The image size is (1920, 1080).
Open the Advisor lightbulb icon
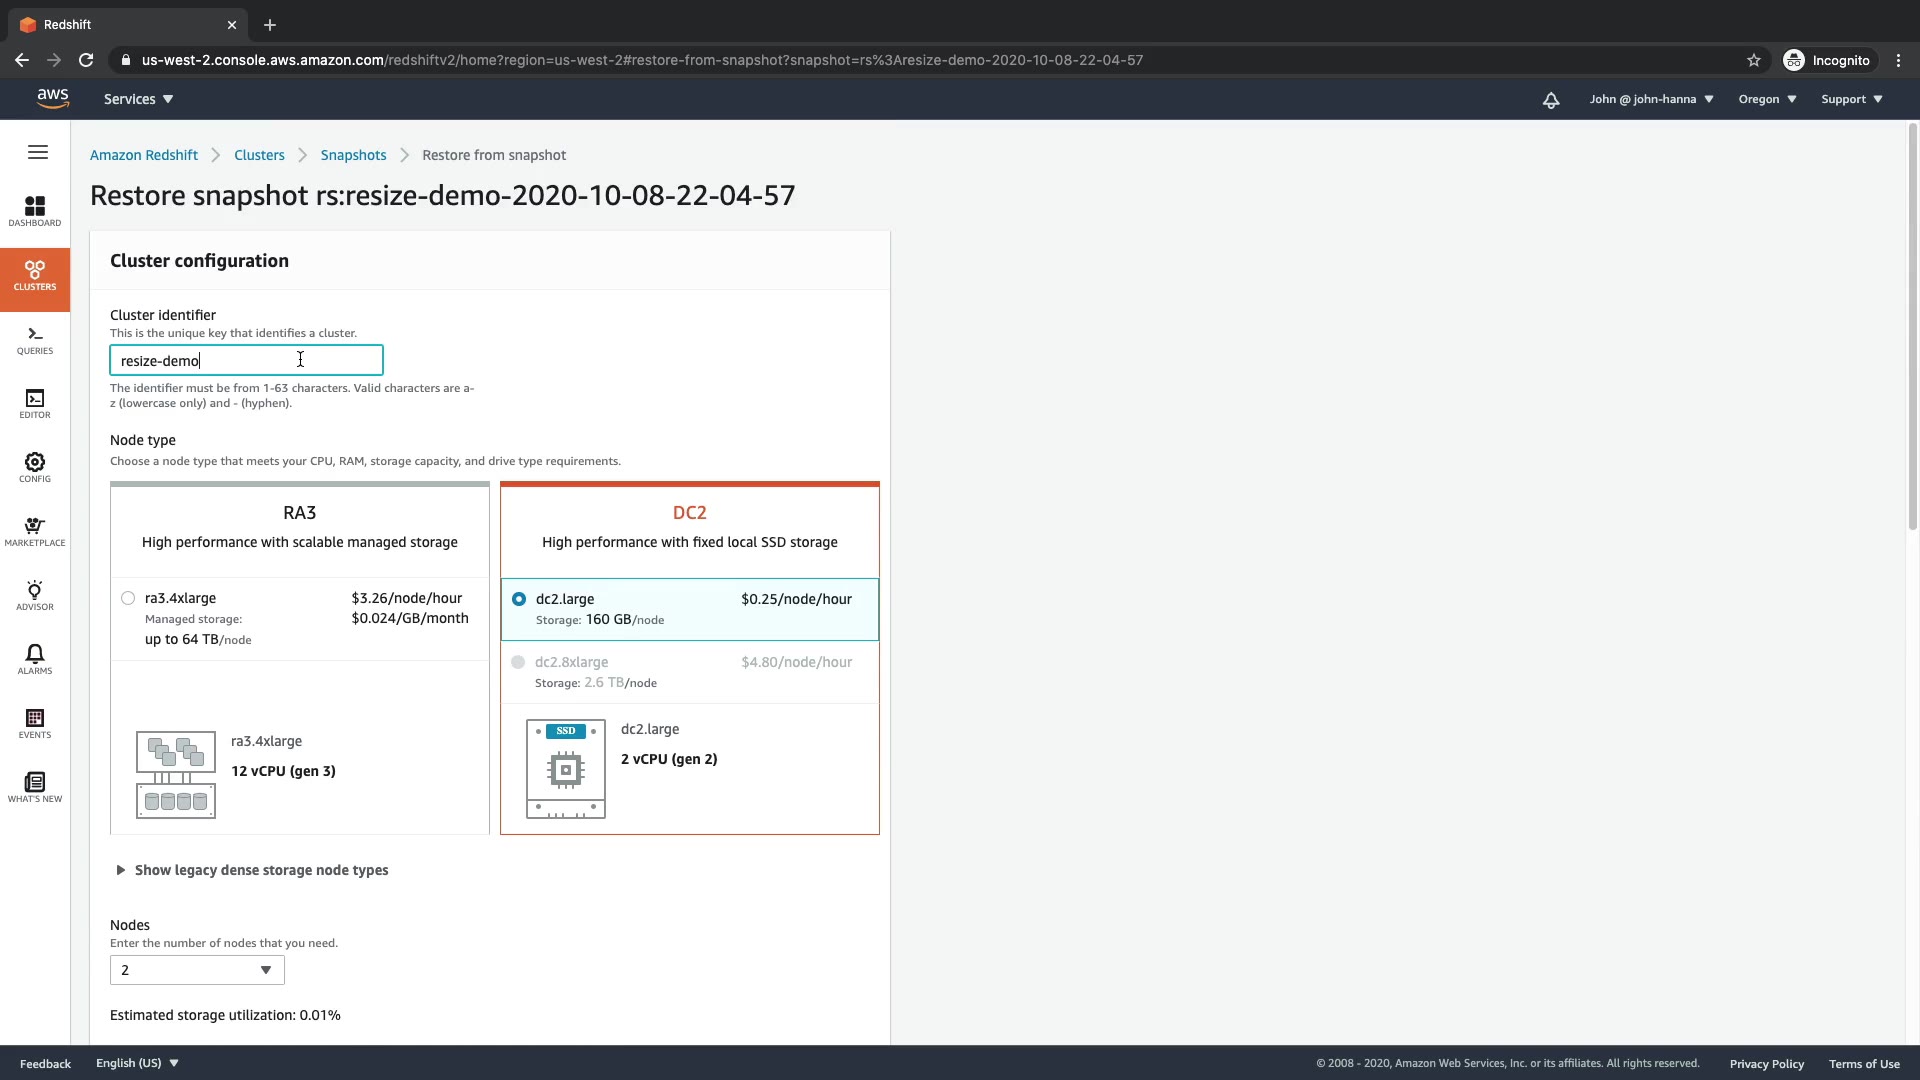click(x=35, y=595)
